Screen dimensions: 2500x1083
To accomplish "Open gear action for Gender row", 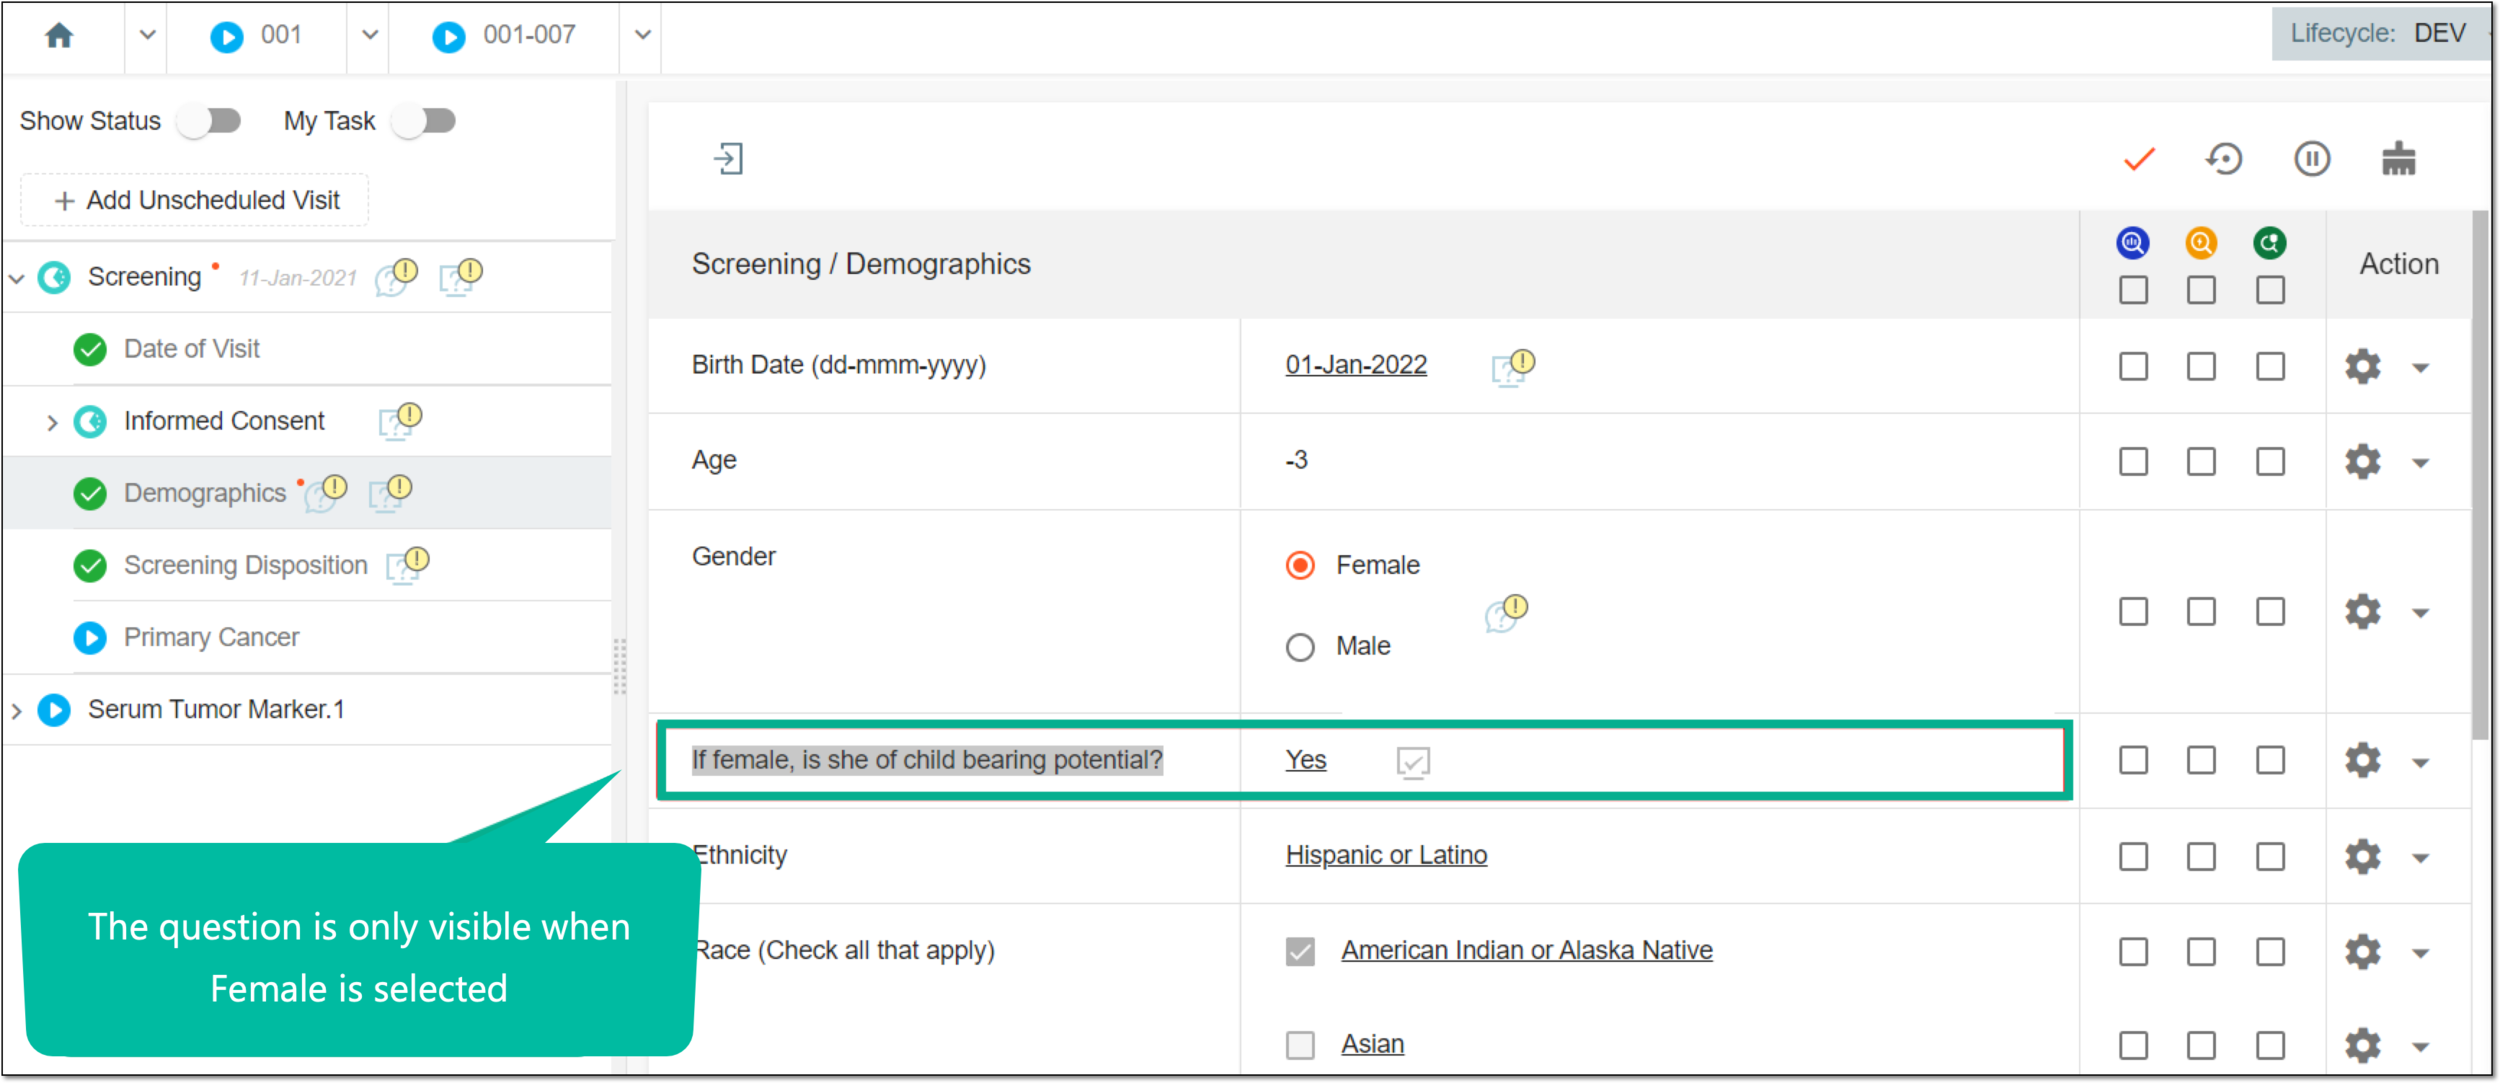I will (2362, 611).
